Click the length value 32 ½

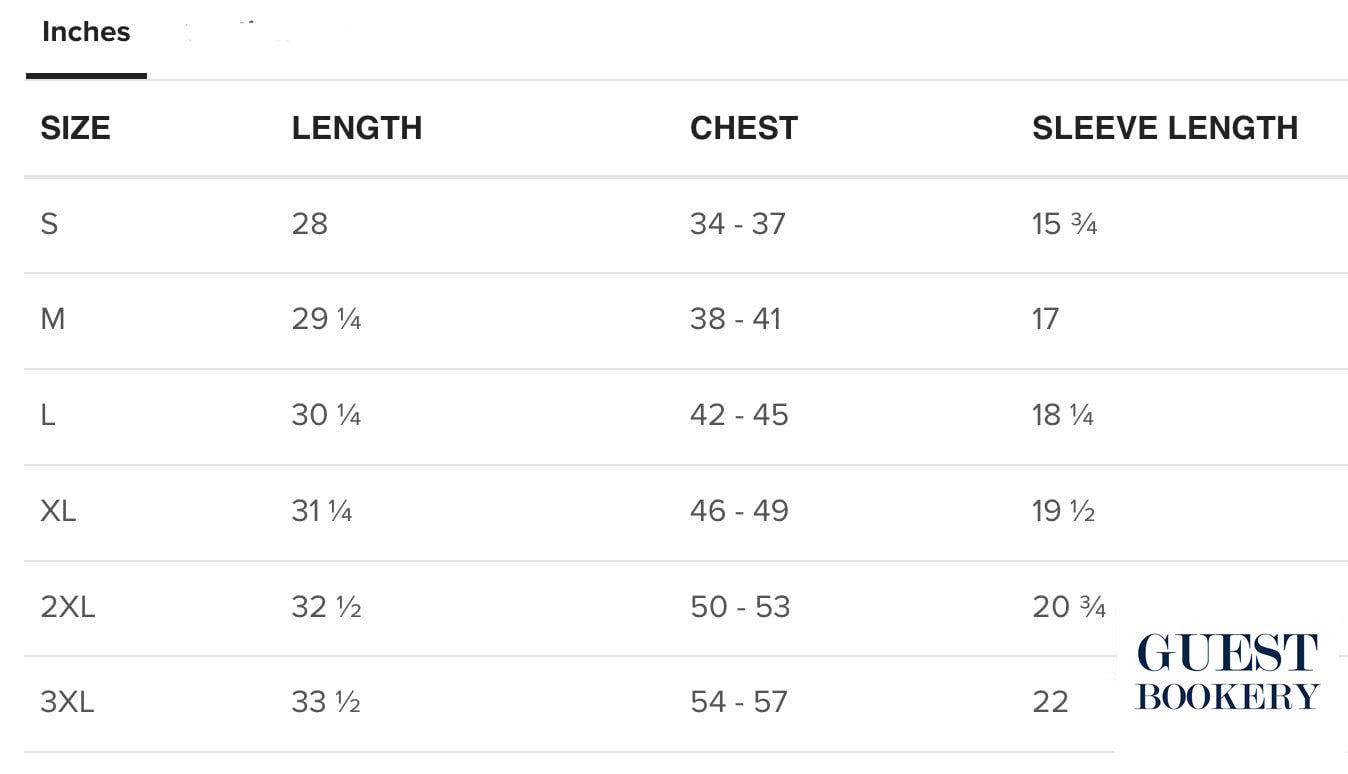pyautogui.click(x=326, y=607)
